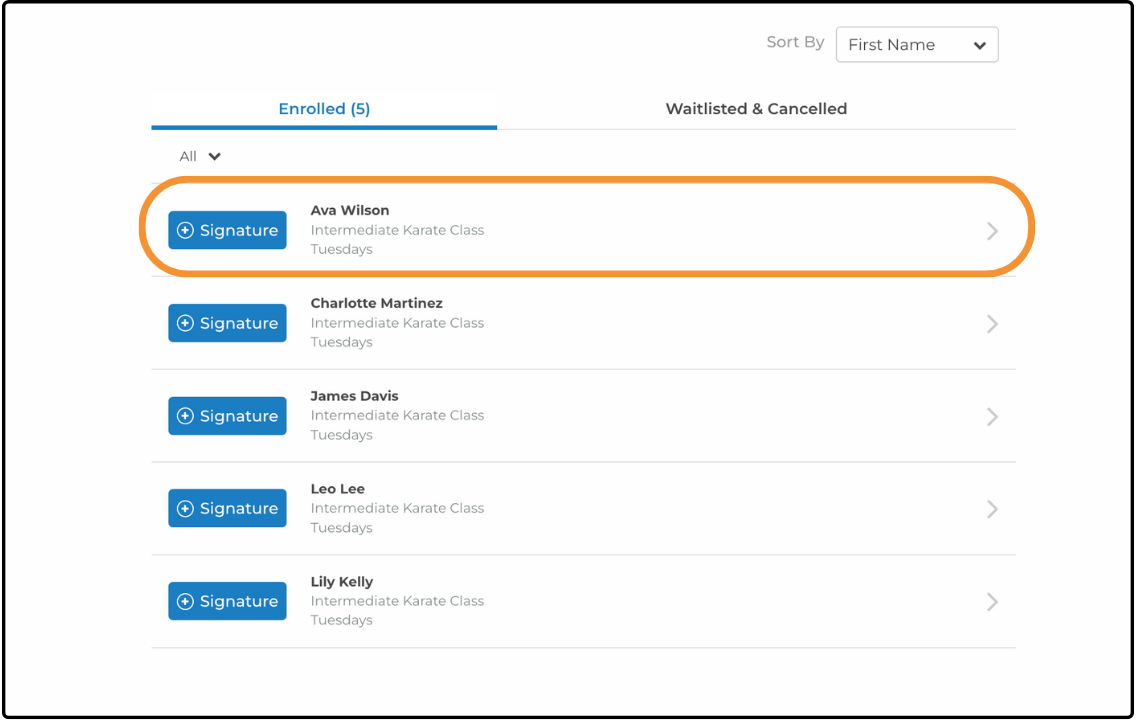The width and height of the screenshot is (1137, 723).
Task: Click Intermediate Karate Class under Charlotte Martinez
Action: (x=397, y=323)
